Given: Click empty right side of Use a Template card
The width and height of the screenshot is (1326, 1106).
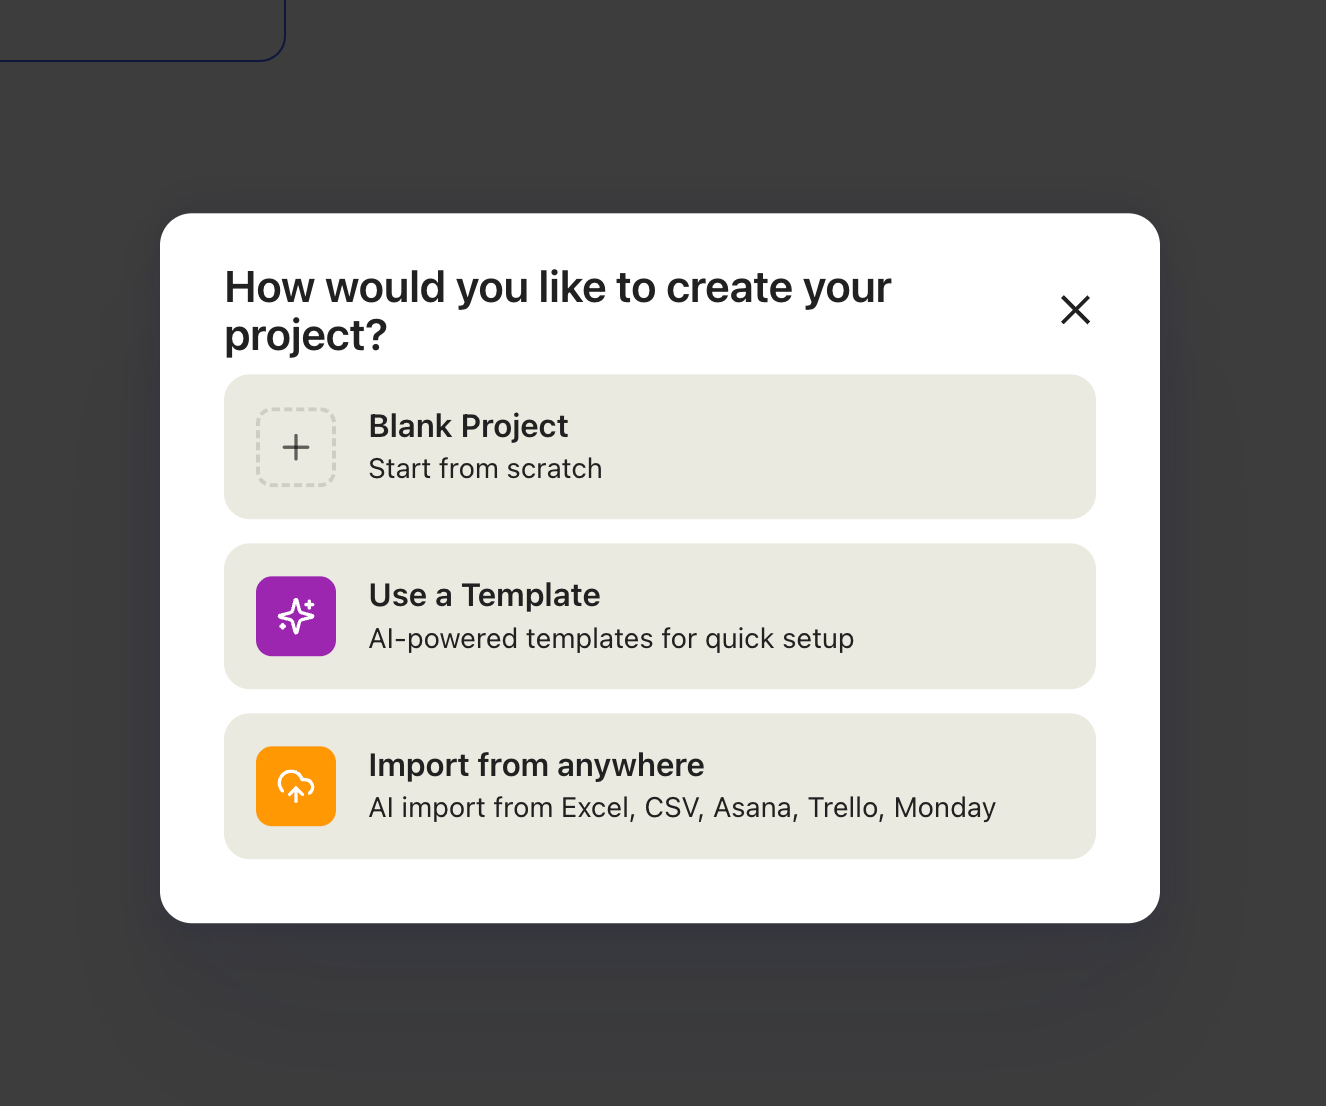Looking at the screenshot, I should point(970,616).
